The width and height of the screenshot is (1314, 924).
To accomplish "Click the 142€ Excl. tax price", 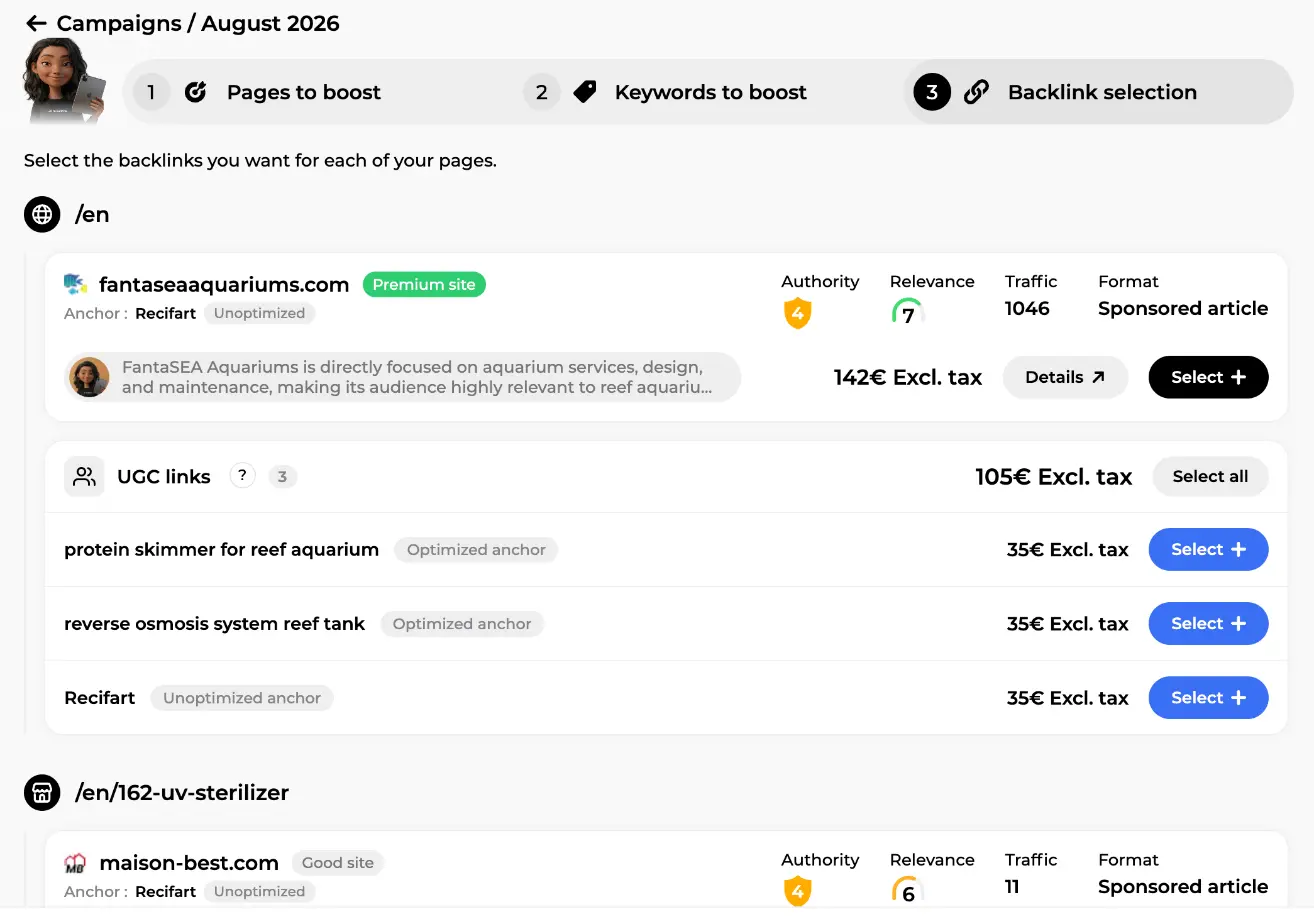I will point(908,377).
